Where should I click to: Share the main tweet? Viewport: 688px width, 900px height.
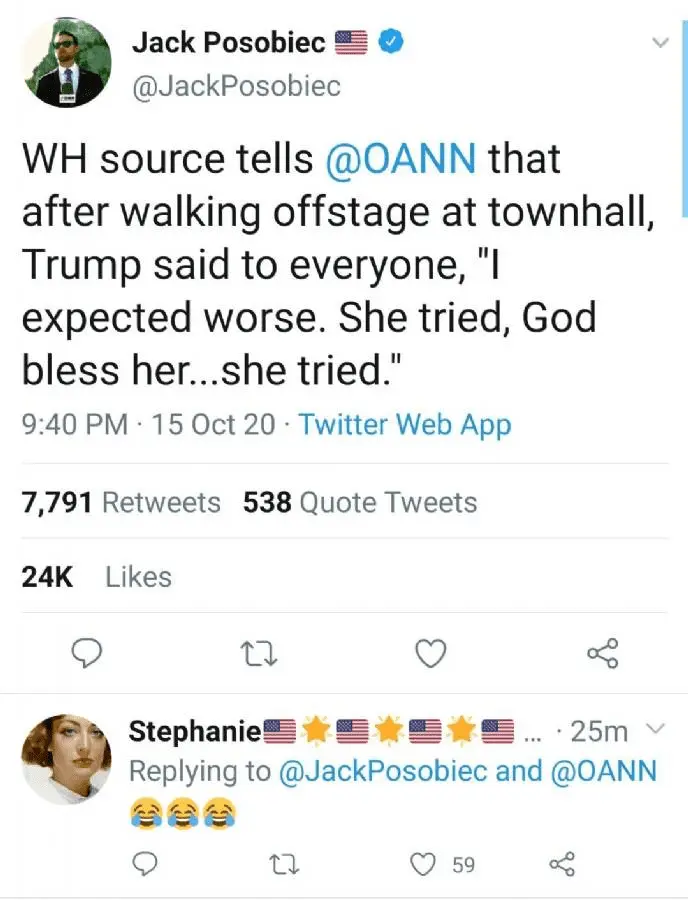point(603,654)
